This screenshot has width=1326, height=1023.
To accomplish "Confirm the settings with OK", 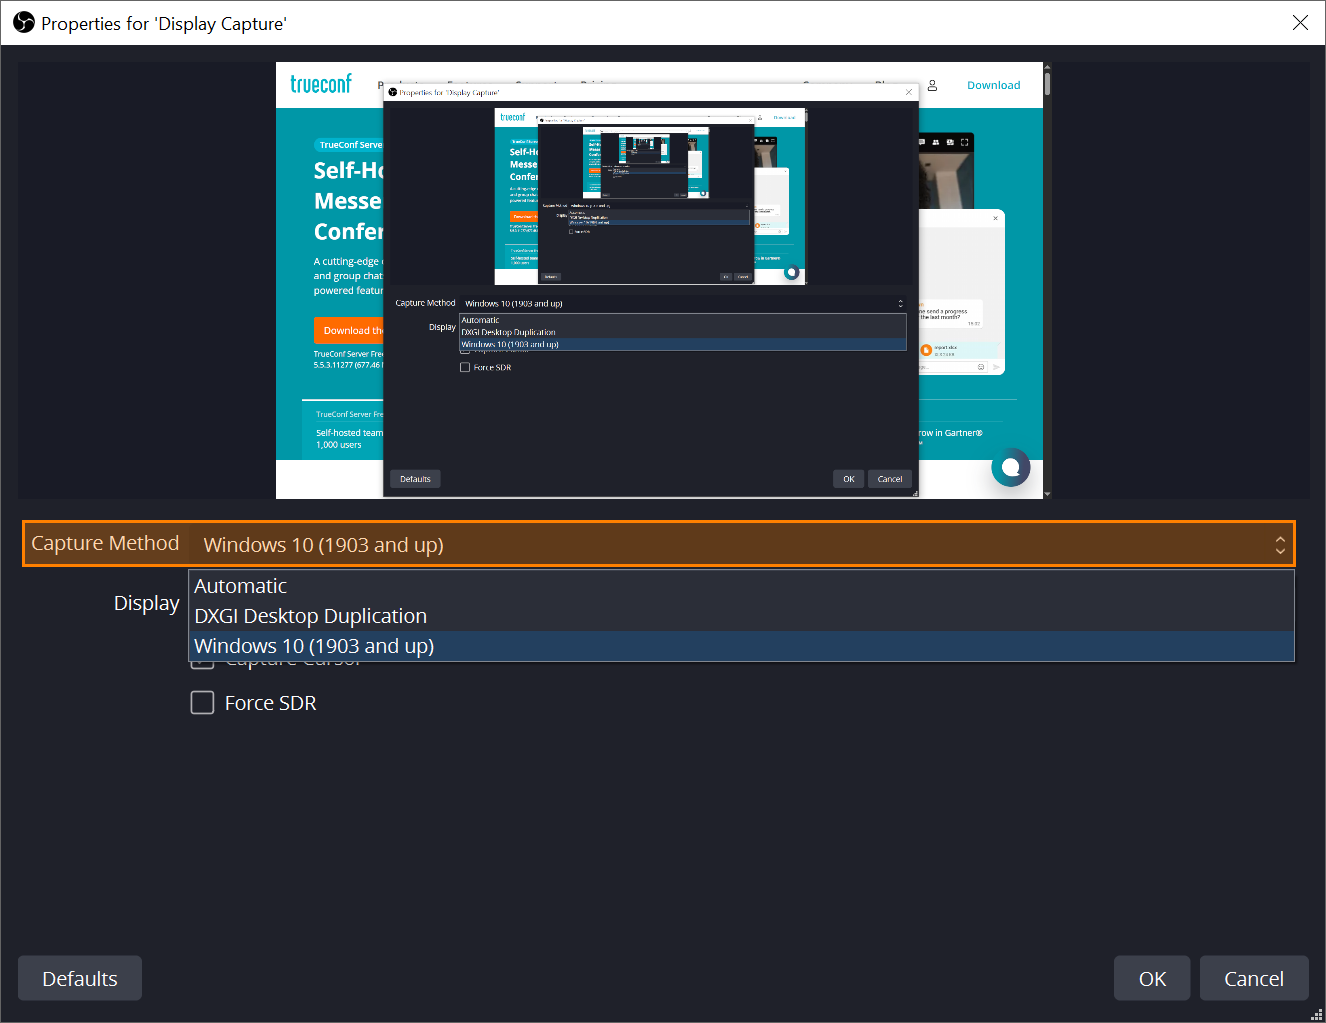I will 1152,978.
